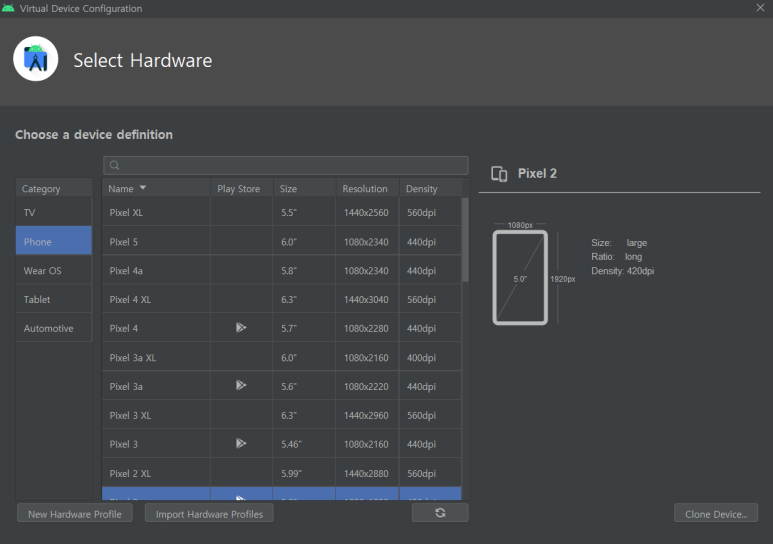Select the Tablet category
Viewport: 773px width, 544px height.
click(x=54, y=299)
